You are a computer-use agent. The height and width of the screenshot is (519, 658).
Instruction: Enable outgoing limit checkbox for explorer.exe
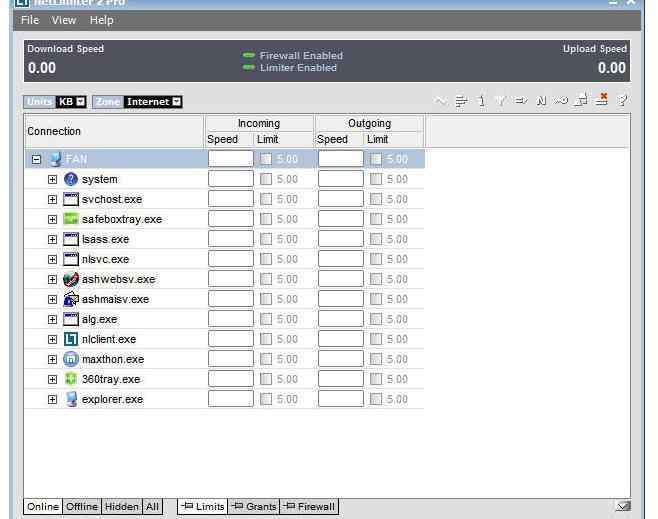(x=376, y=399)
